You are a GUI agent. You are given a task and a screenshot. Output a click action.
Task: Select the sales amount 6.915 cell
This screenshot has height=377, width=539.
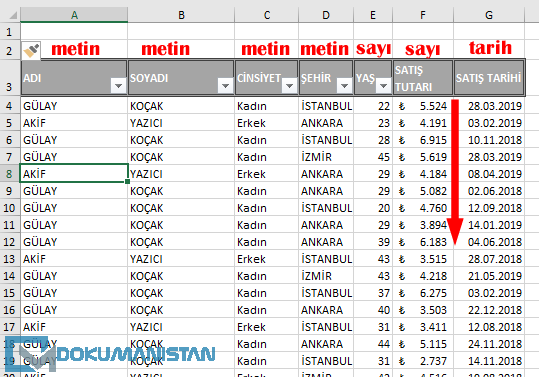point(423,140)
